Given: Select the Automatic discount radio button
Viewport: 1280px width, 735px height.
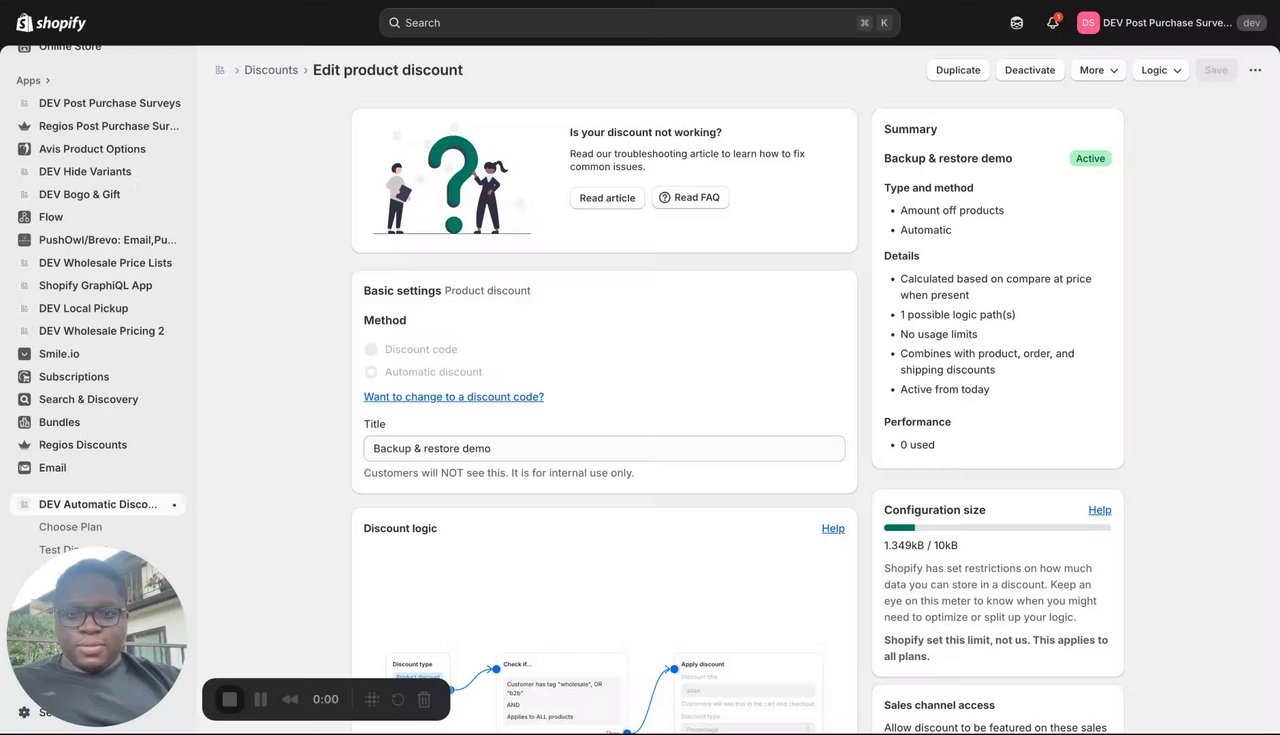Looking at the screenshot, I should (x=371, y=372).
